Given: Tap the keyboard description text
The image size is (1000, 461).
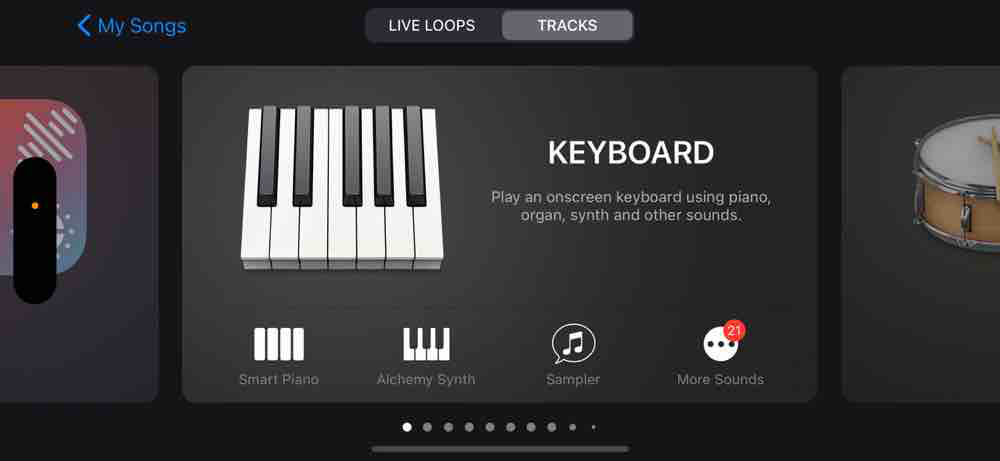Looking at the screenshot, I should pos(631,207).
